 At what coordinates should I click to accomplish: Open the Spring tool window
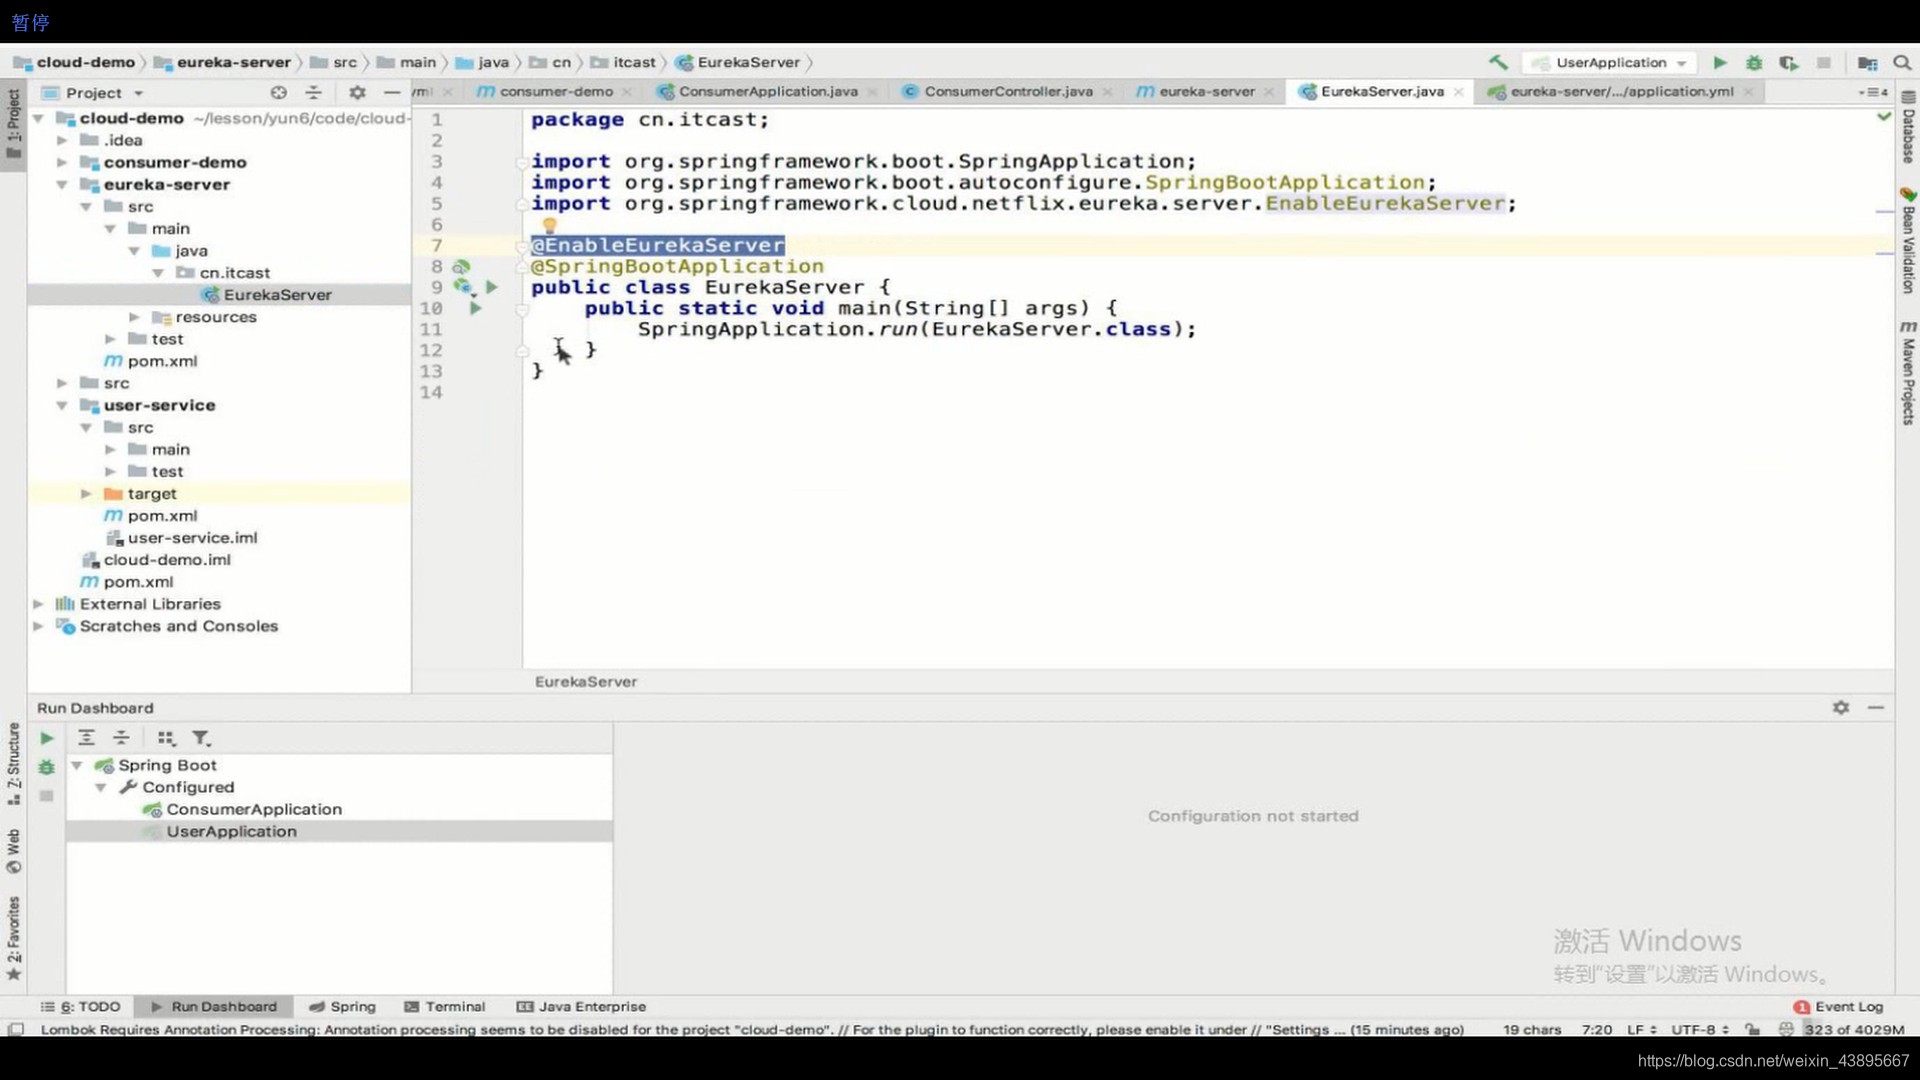tap(343, 1006)
